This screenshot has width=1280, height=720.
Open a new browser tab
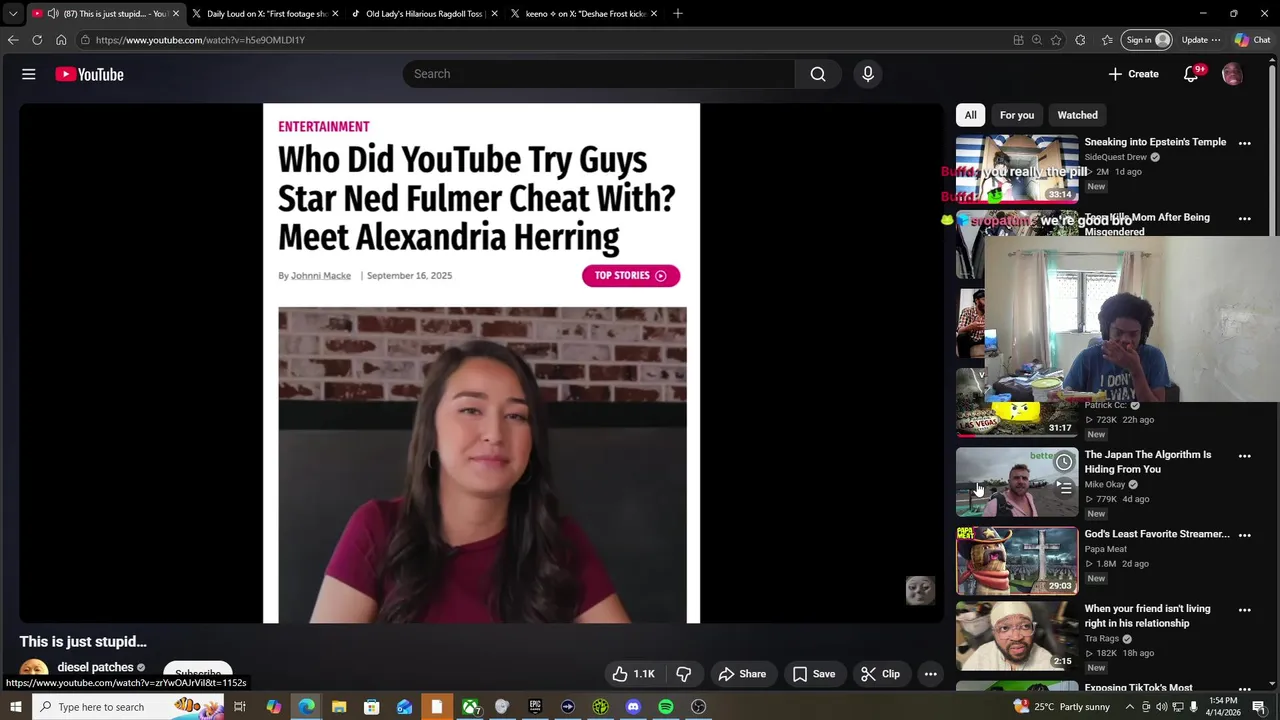coord(678,14)
